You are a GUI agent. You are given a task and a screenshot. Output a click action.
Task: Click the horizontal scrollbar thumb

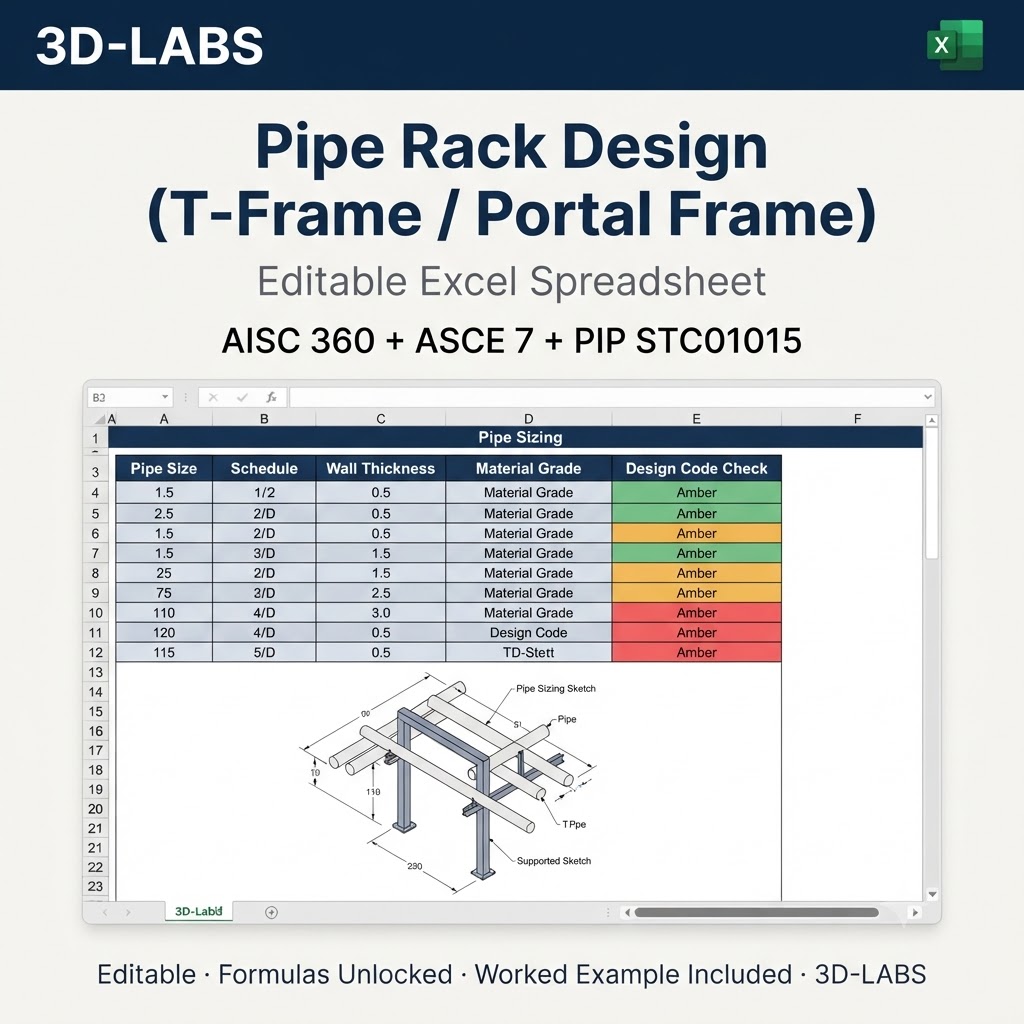click(x=756, y=912)
